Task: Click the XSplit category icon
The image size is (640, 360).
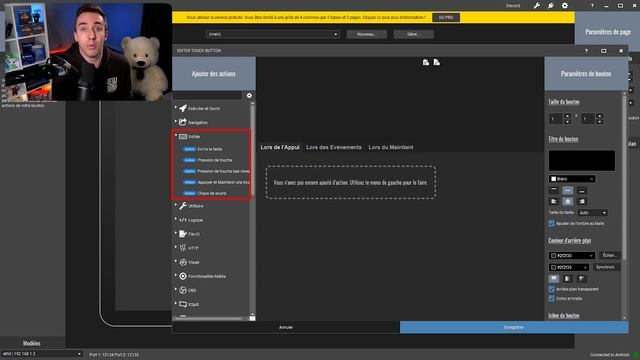Action: coord(183,304)
